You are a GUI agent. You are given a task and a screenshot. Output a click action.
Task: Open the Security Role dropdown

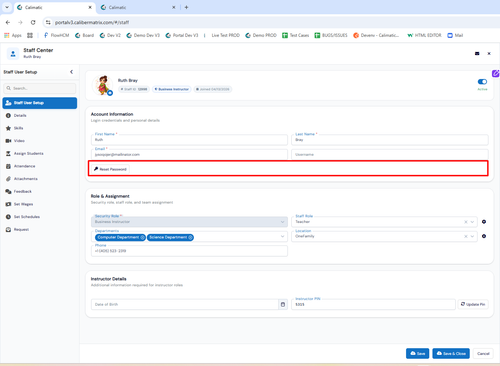(x=189, y=222)
